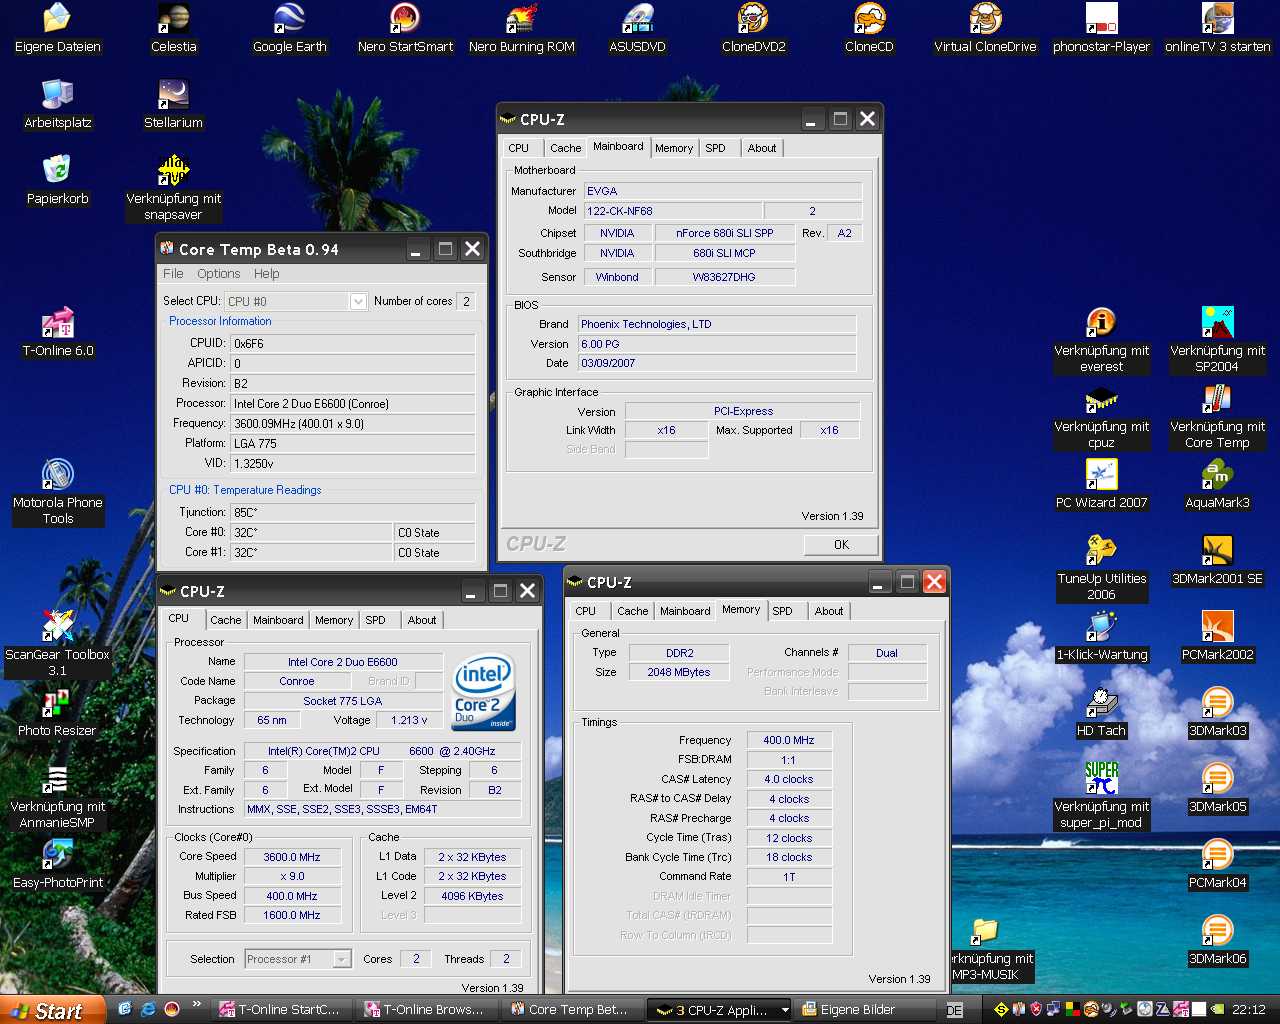Expand Processor #1 selection dropdown in CPU-Z
The height and width of the screenshot is (1024, 1280).
click(x=342, y=959)
